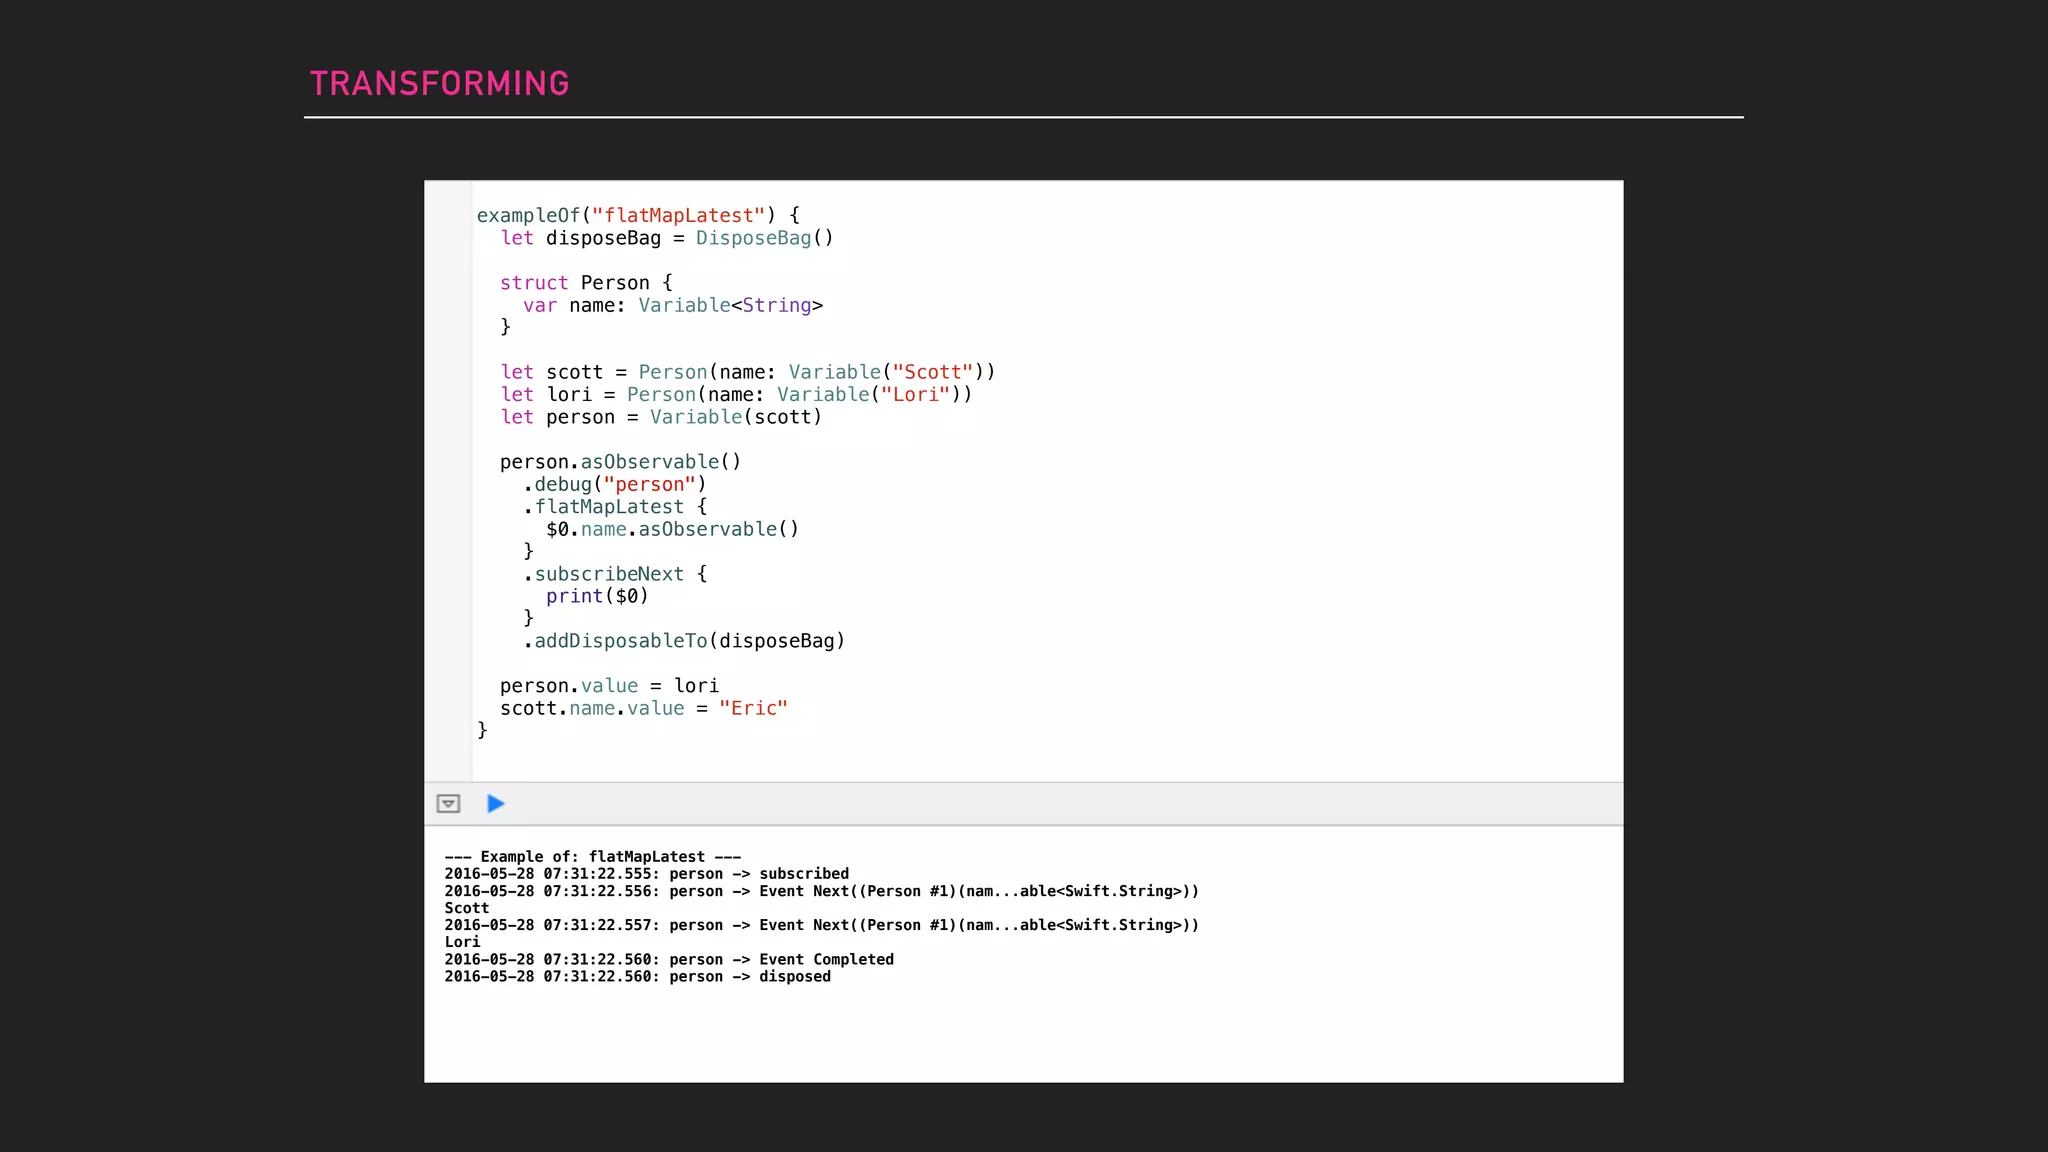
Task: Click the 'Event Completed' console line
Action: coord(669,960)
